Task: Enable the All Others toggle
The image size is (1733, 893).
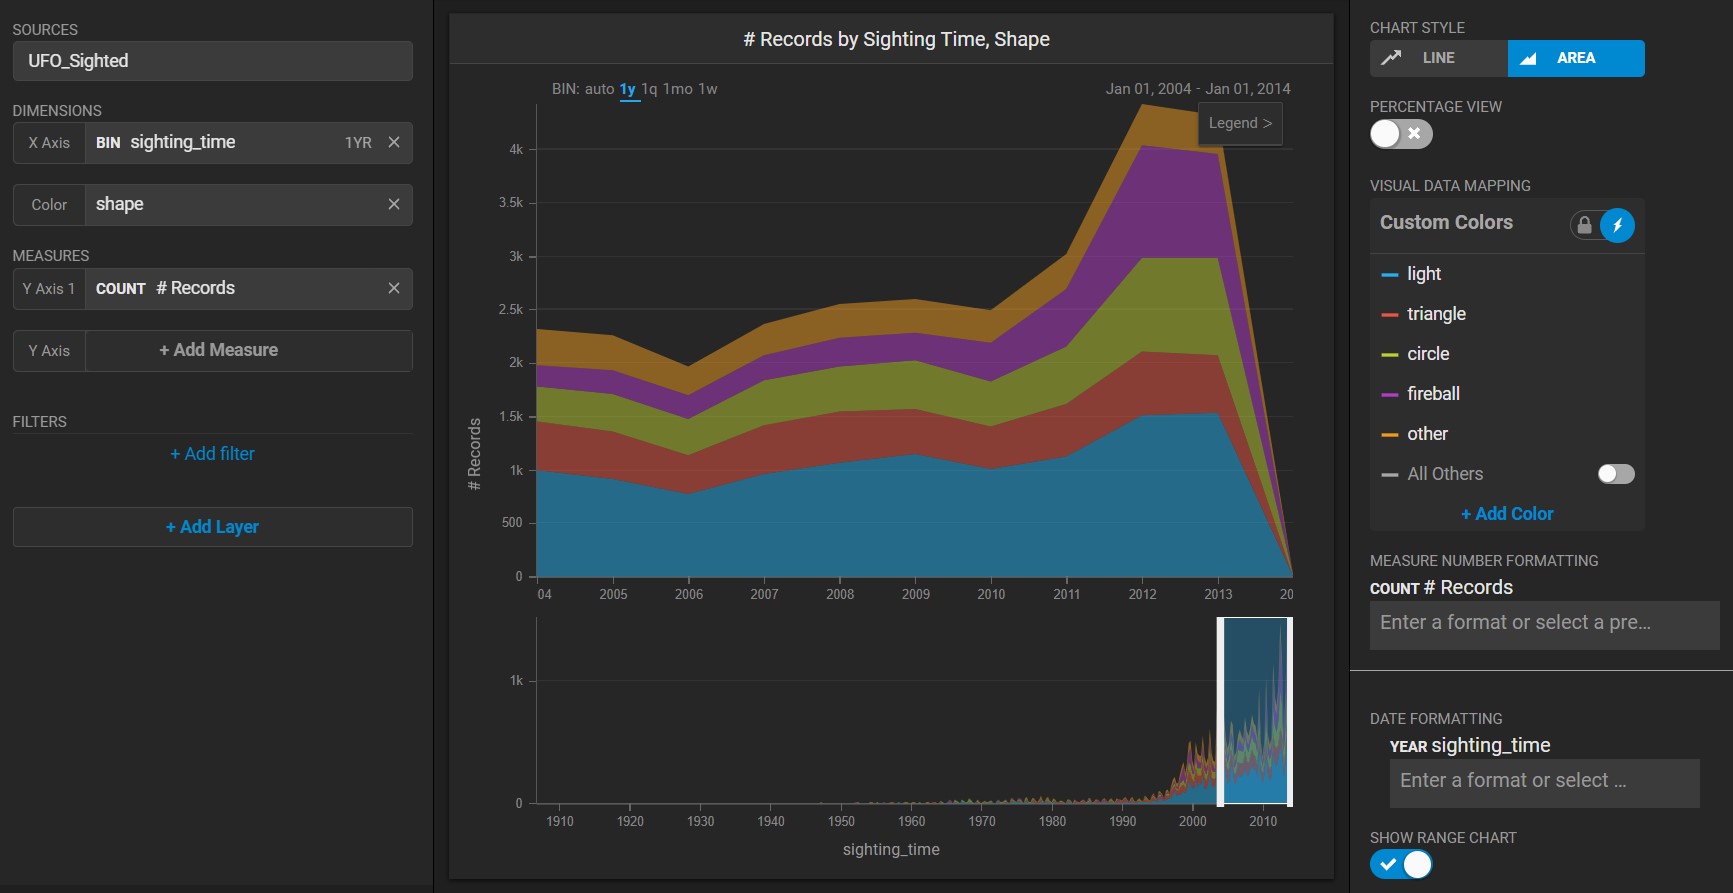Action: (x=1615, y=474)
